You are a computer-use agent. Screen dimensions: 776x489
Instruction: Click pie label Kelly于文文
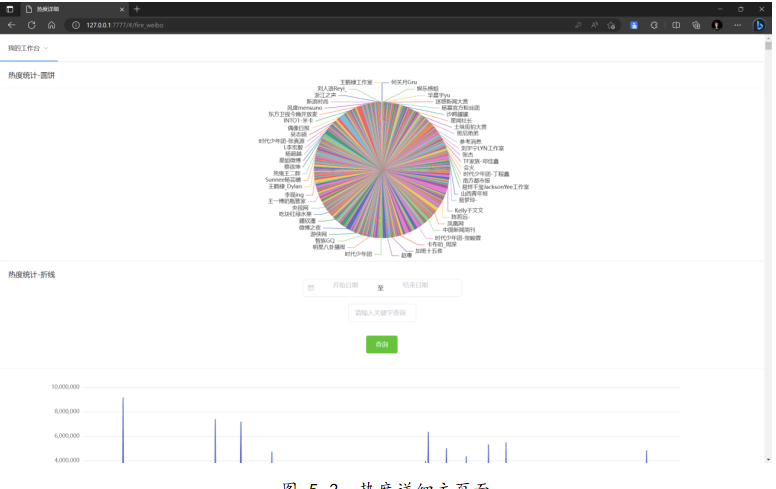pyautogui.click(x=469, y=210)
